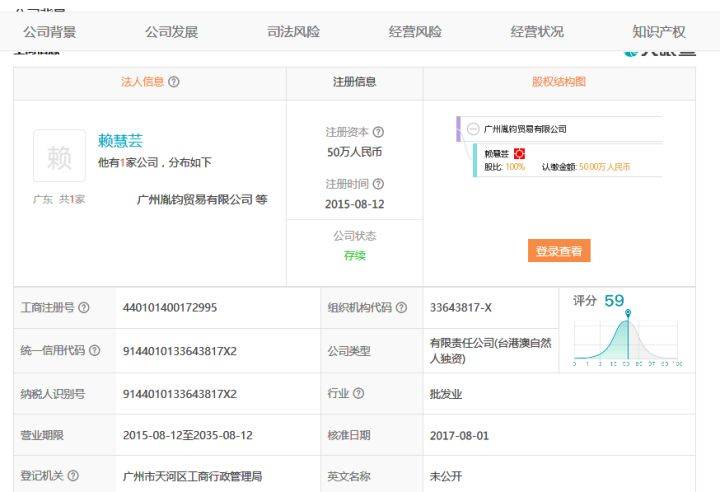Click 有限责任公司(台港澳自然人独资) company type
Image resolution: width=720 pixels, height=492 pixels.
490,351
